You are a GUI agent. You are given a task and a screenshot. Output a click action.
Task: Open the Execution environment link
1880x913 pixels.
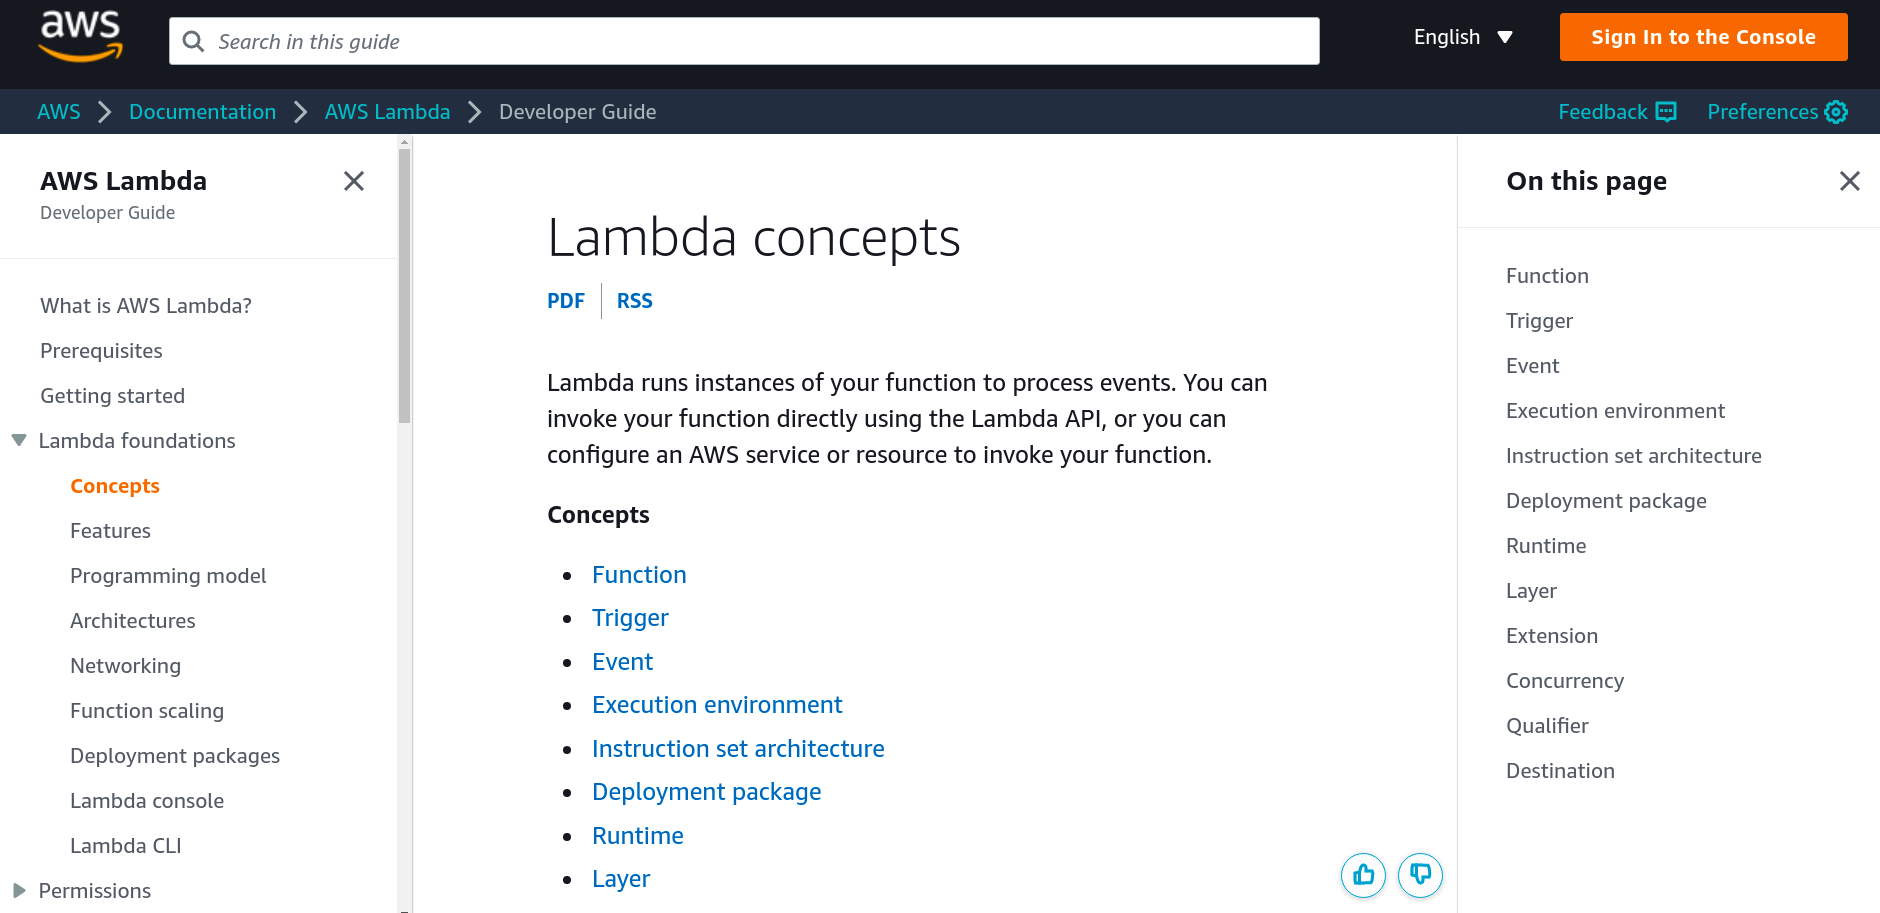pos(717,705)
